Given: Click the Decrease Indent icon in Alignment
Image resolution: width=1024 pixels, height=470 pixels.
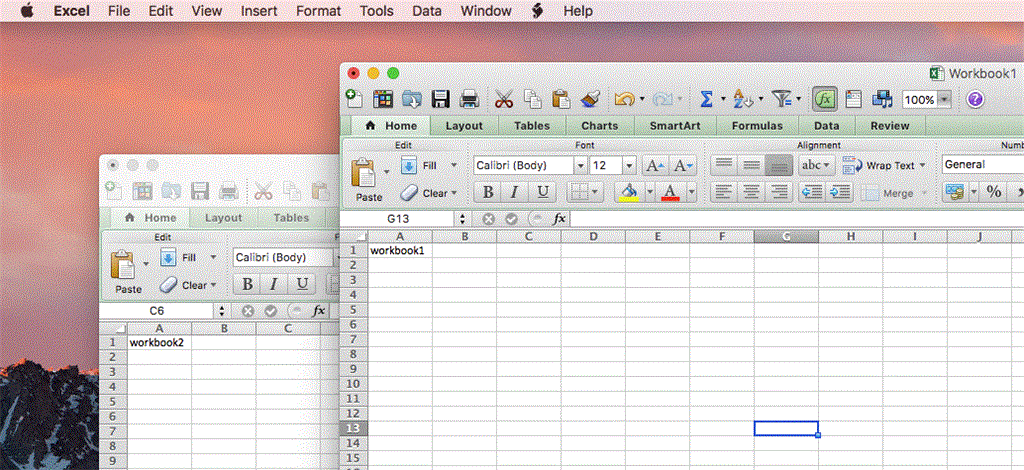Looking at the screenshot, I should click(x=812, y=193).
